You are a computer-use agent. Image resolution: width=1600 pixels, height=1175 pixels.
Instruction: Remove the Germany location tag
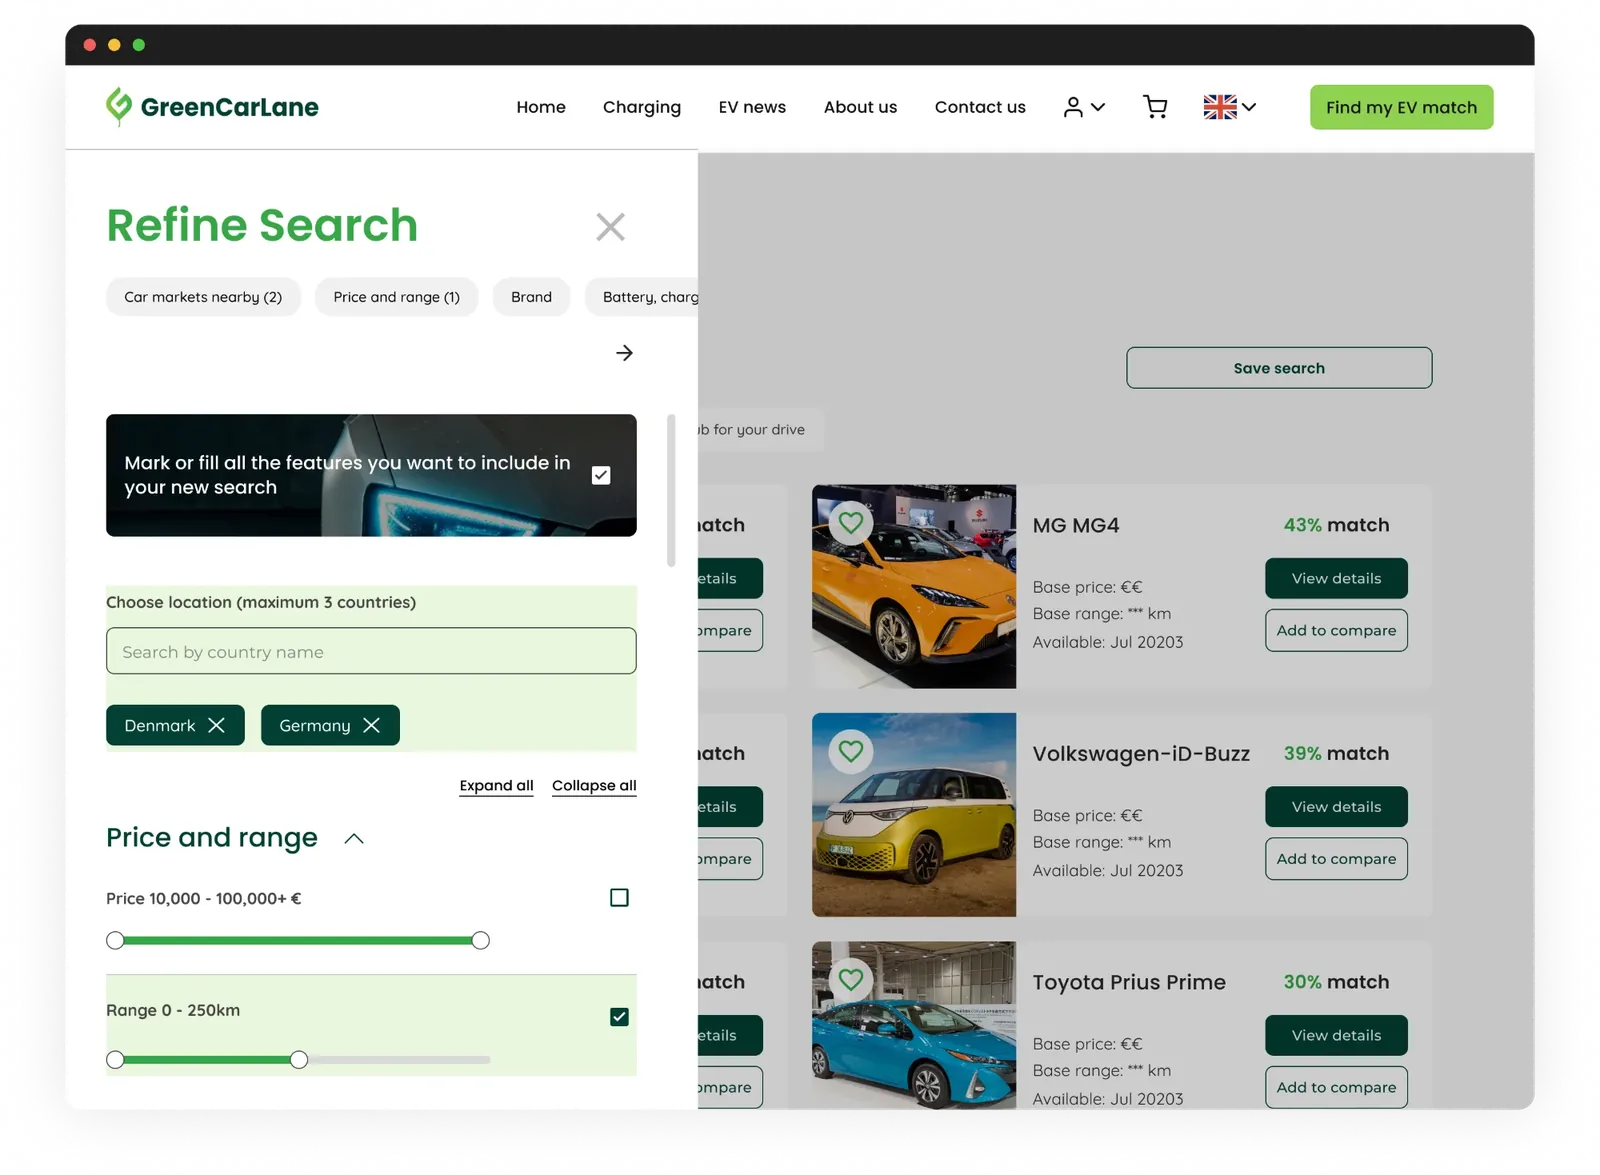coord(371,725)
